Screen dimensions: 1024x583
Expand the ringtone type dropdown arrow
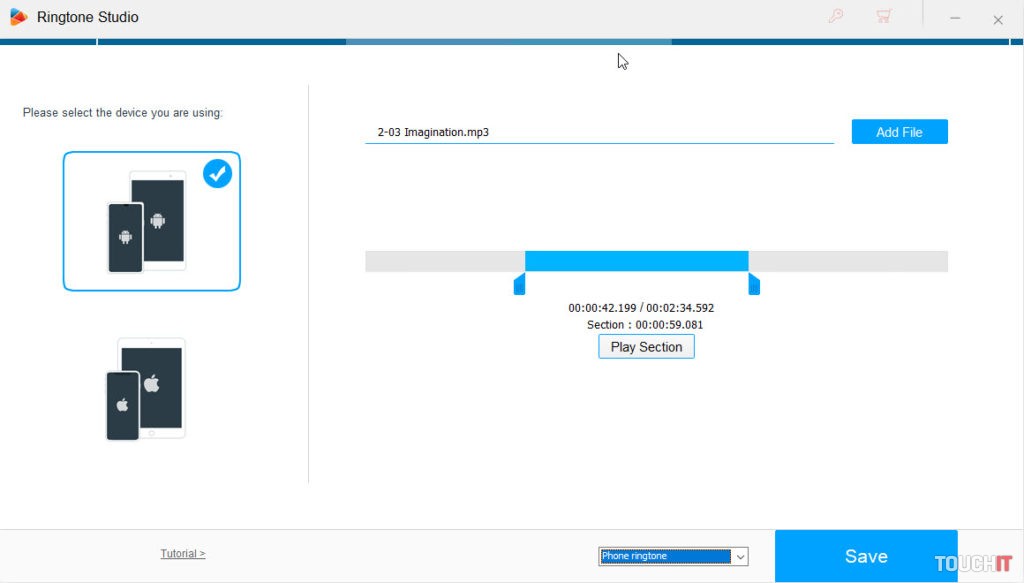click(740, 556)
